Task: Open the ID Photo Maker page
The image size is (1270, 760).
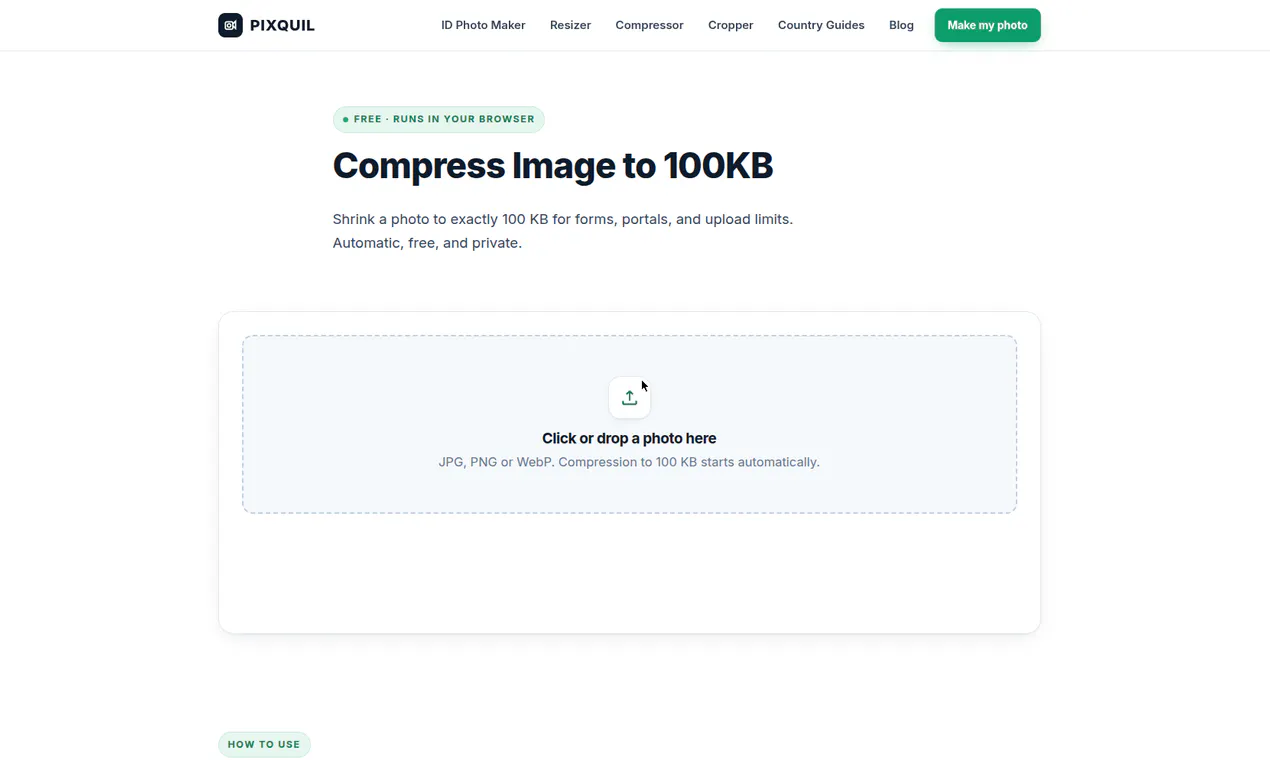Action: [x=483, y=25]
